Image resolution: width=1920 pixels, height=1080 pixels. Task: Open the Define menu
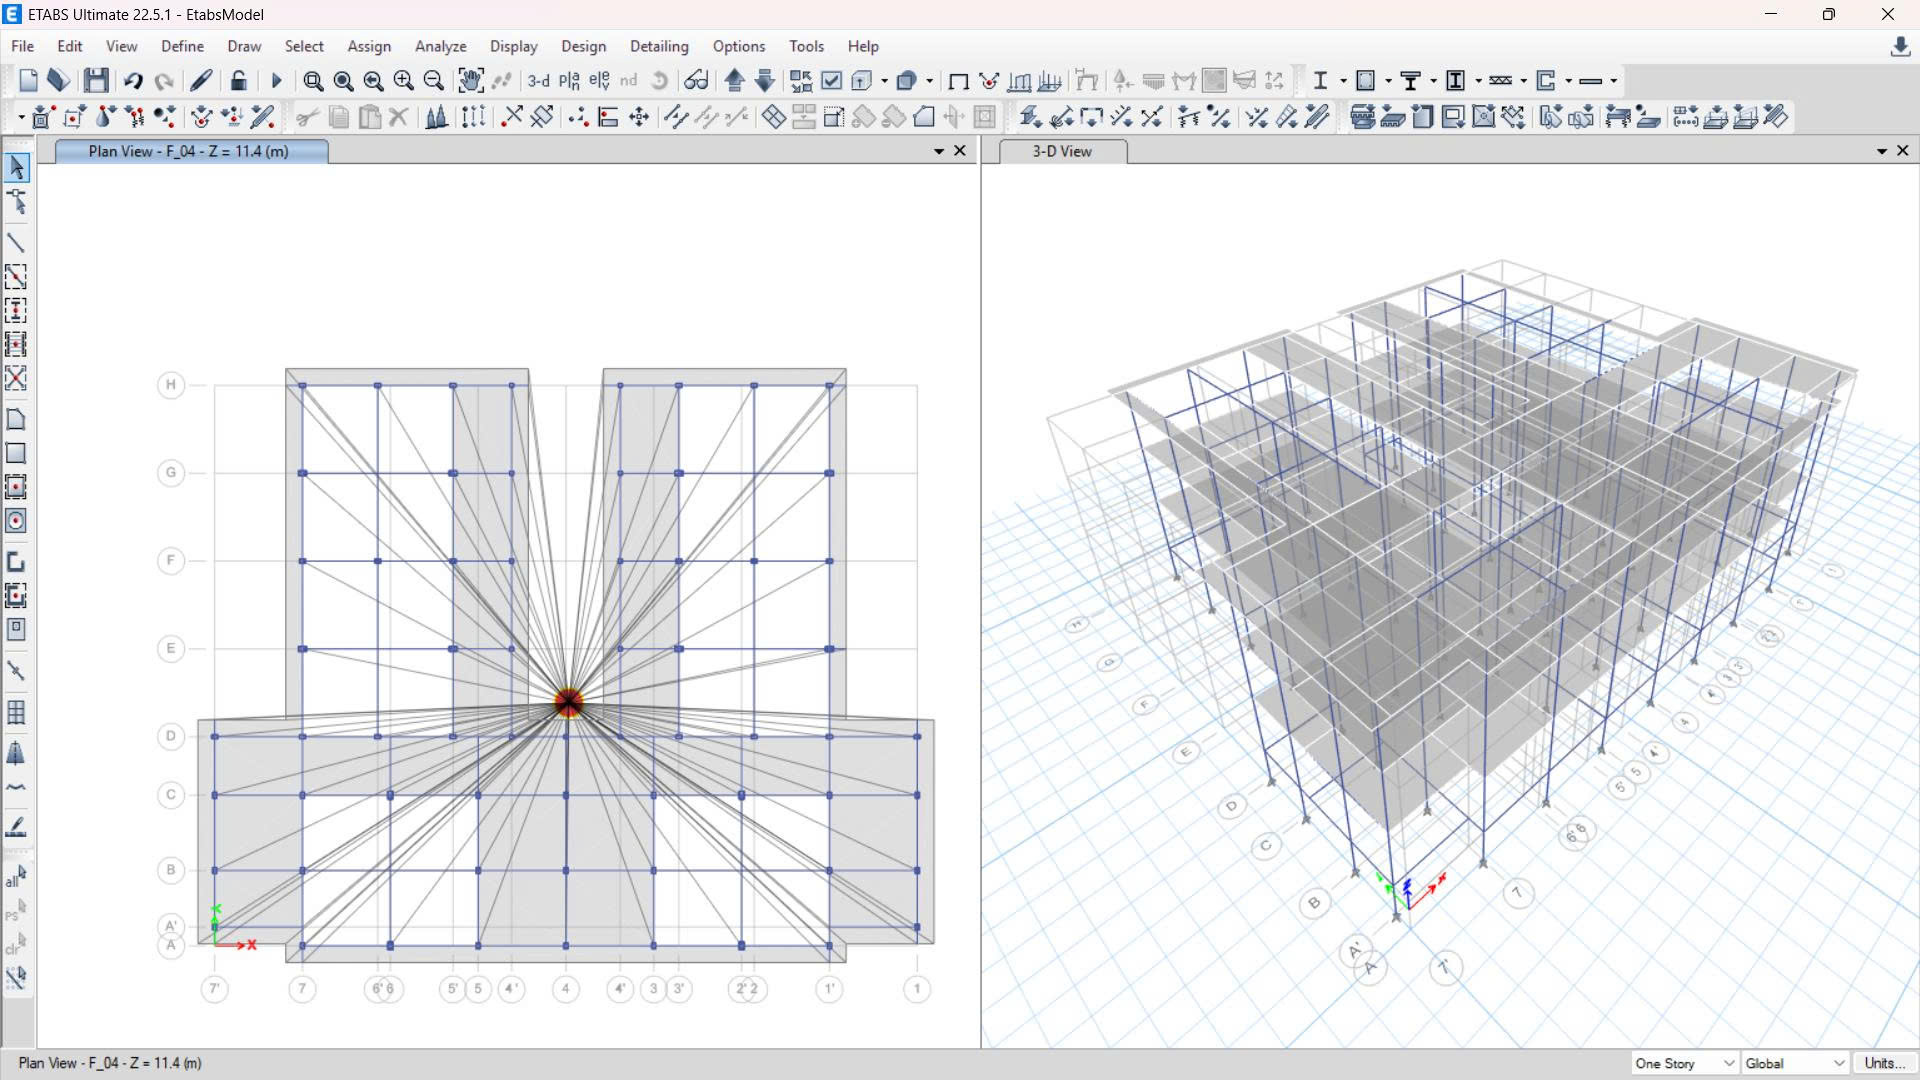click(182, 46)
